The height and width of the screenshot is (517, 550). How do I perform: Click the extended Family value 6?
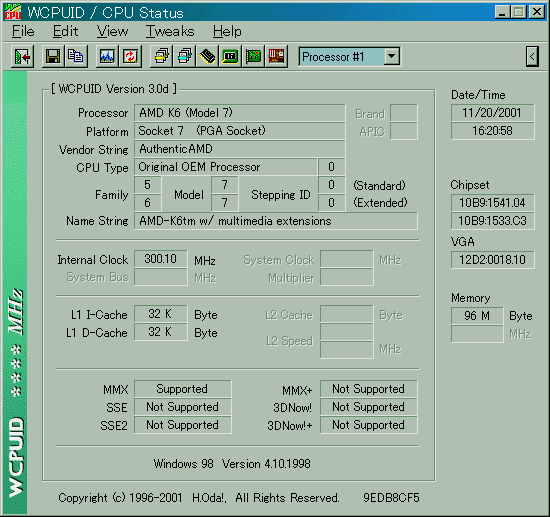click(148, 203)
